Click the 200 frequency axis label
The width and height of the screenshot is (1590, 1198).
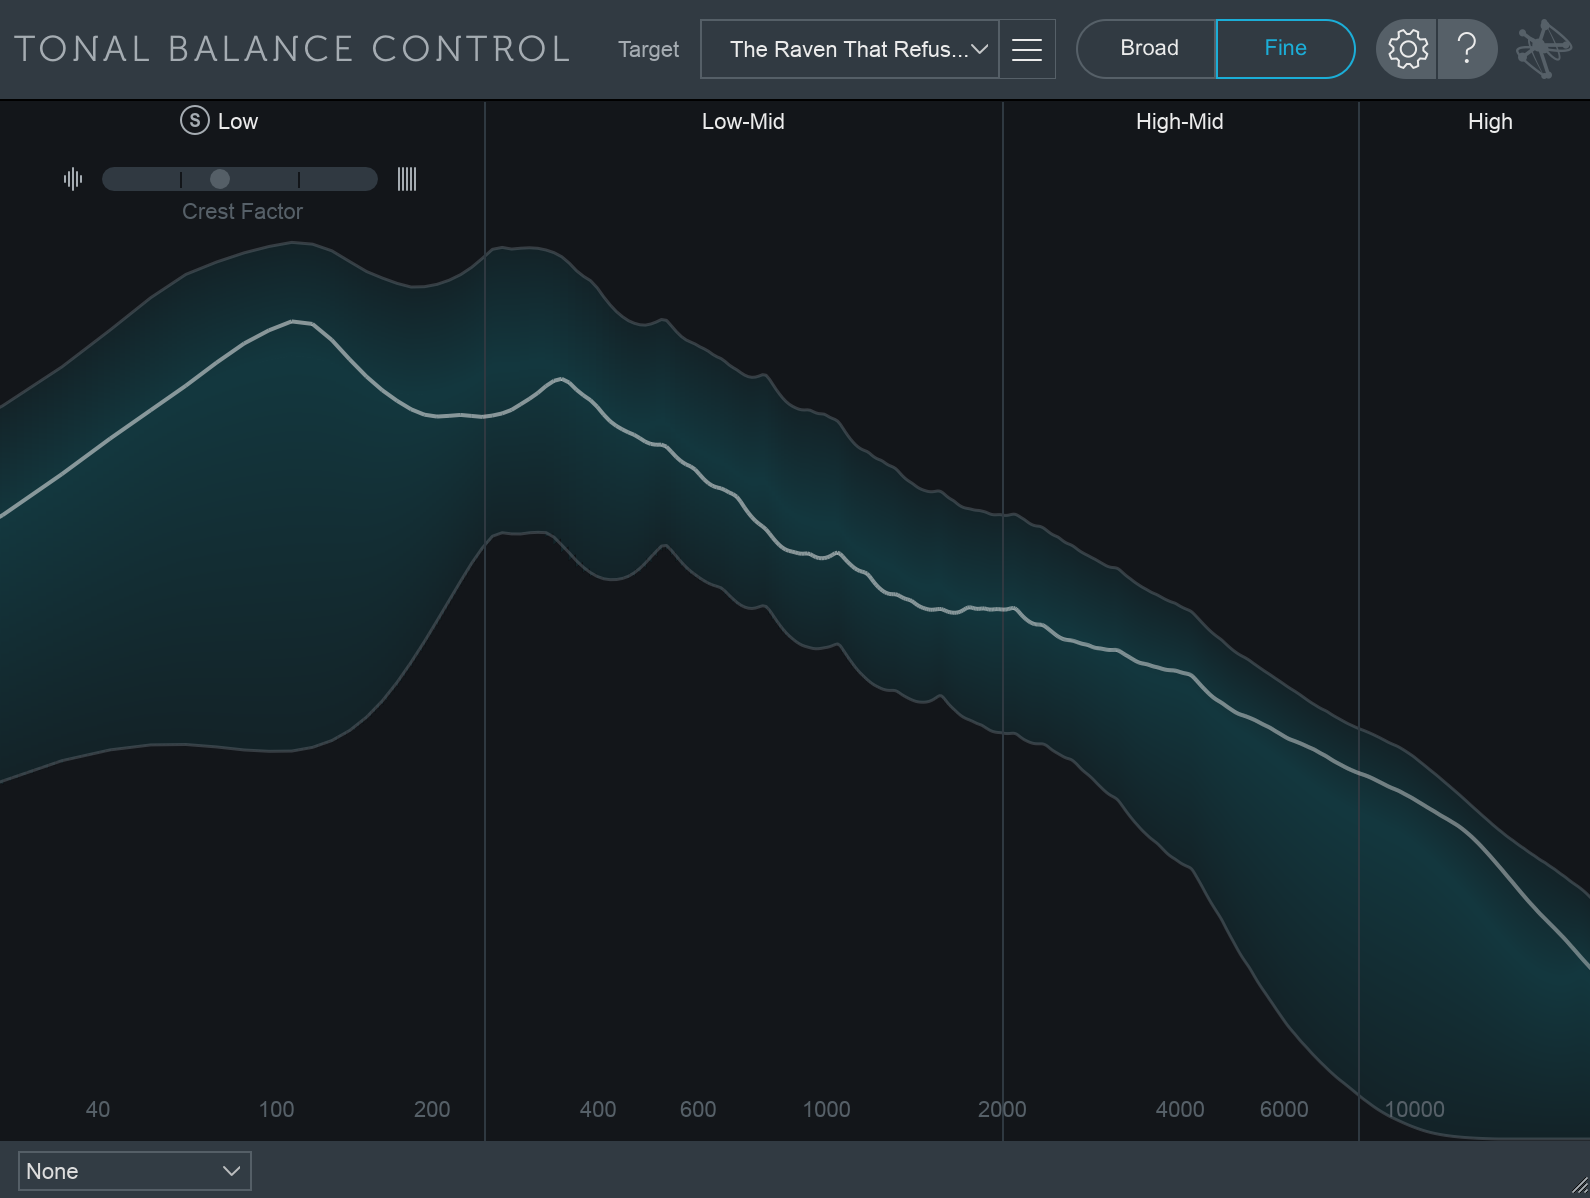(432, 1109)
